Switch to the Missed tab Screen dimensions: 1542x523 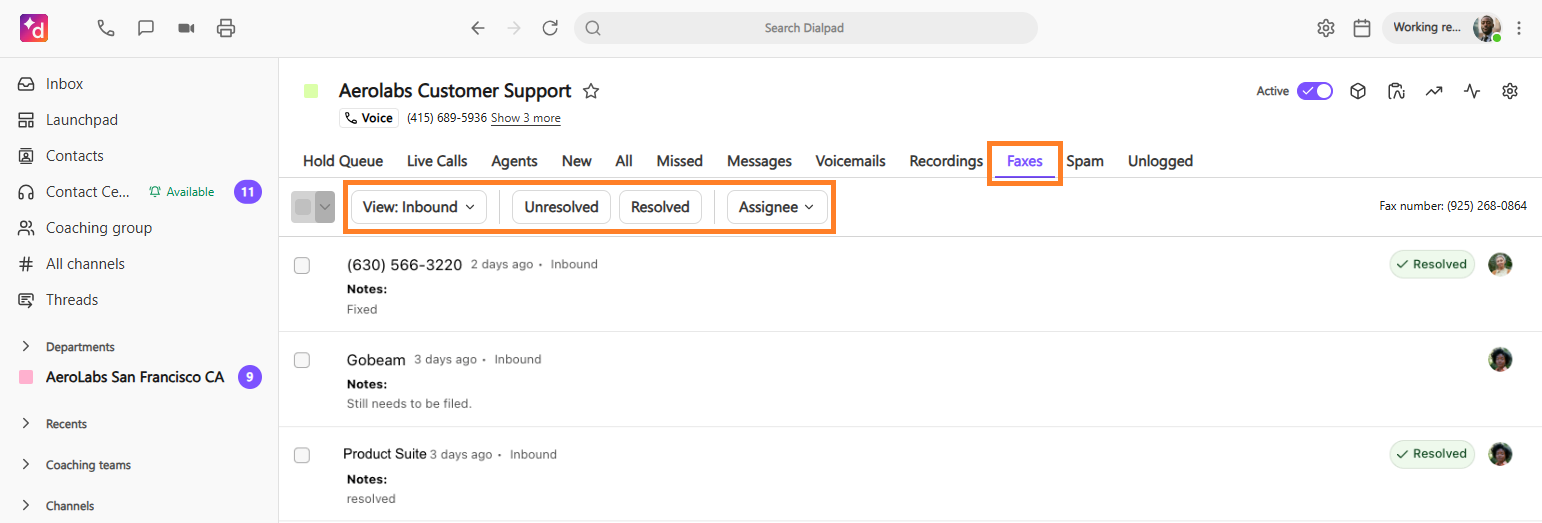[680, 161]
